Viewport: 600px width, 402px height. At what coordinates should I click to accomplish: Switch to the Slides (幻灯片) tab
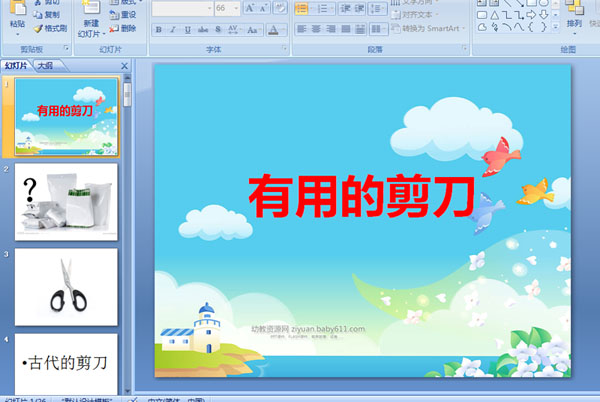(x=15, y=66)
